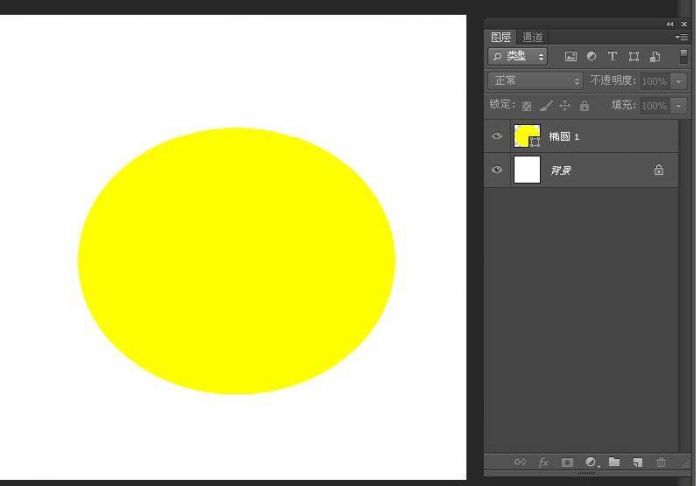Click the pixel layer filter icon
The width and height of the screenshot is (700, 486).
pos(571,57)
